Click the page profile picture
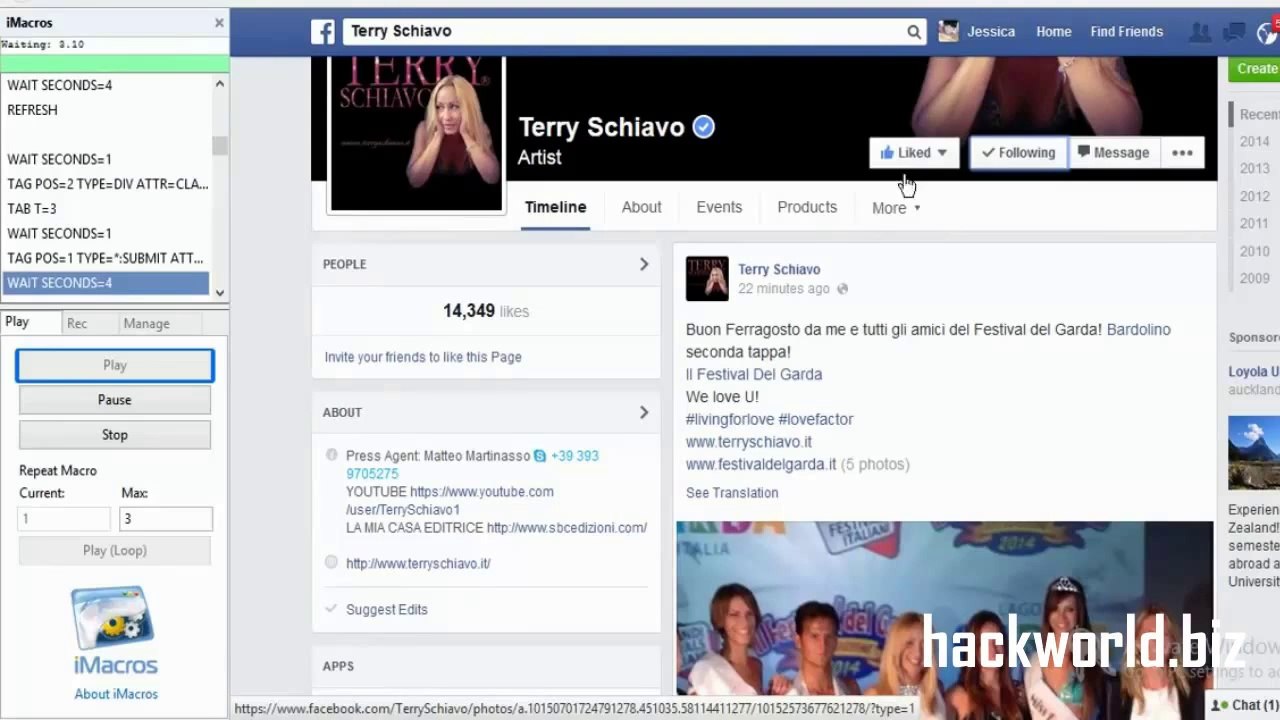Image resolution: width=1280 pixels, height=720 pixels. [416, 133]
